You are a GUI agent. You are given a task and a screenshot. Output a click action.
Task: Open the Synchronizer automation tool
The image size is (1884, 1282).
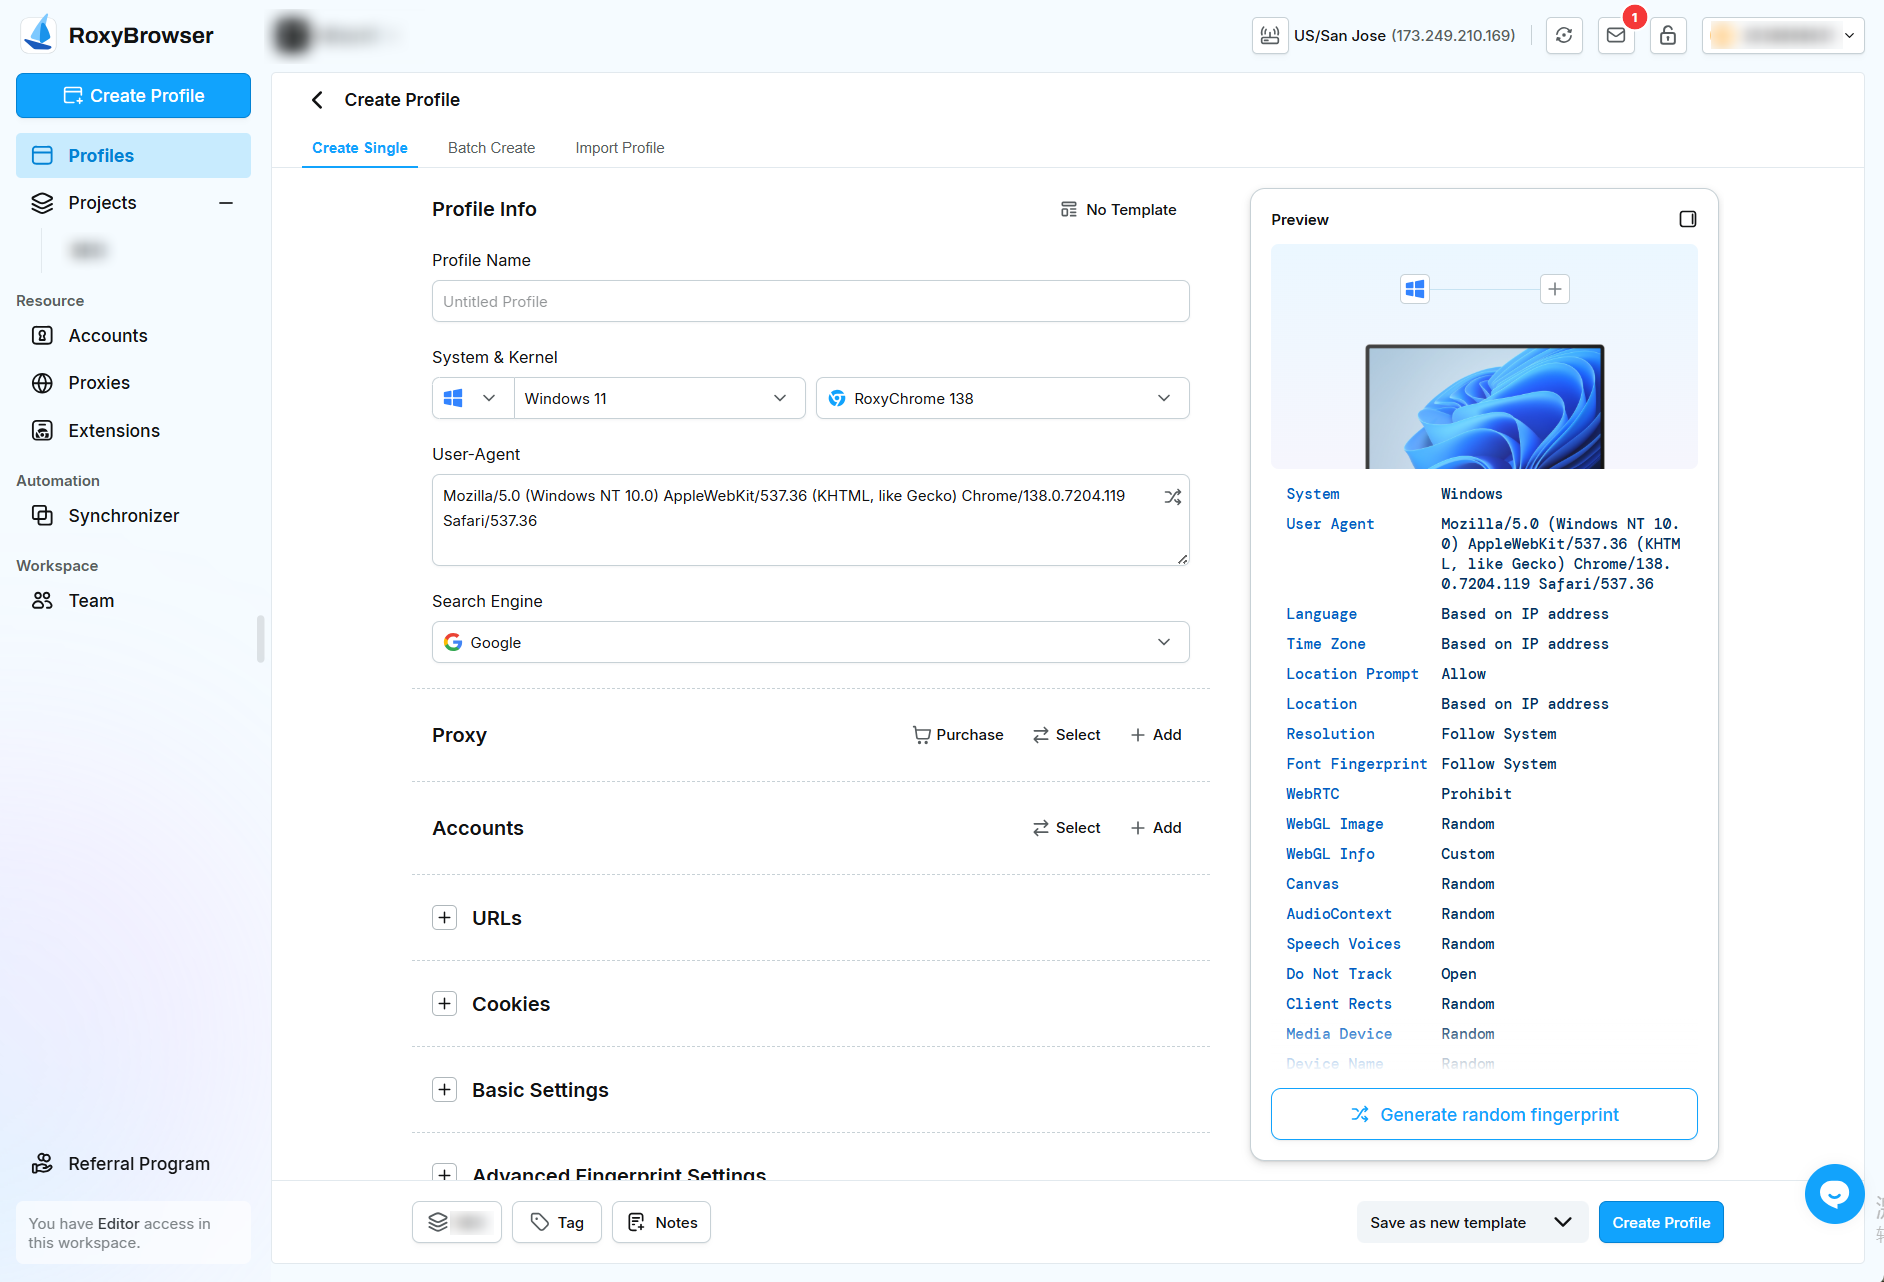pos(123,515)
